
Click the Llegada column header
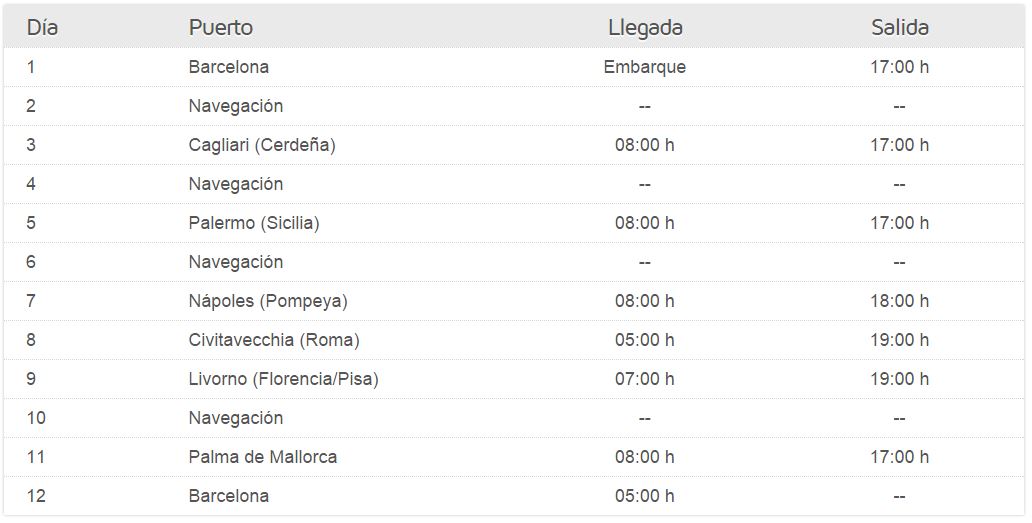645,28
